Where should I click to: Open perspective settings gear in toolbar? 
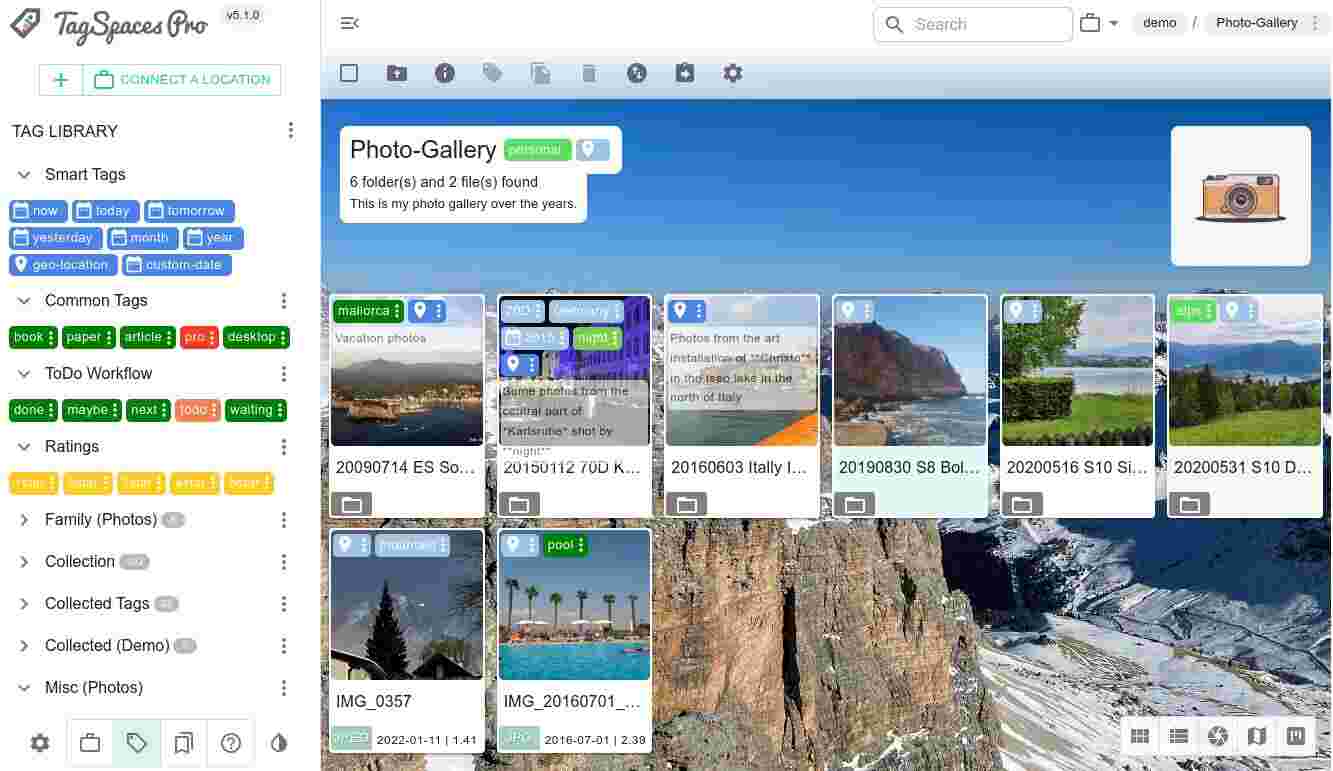click(x=733, y=73)
